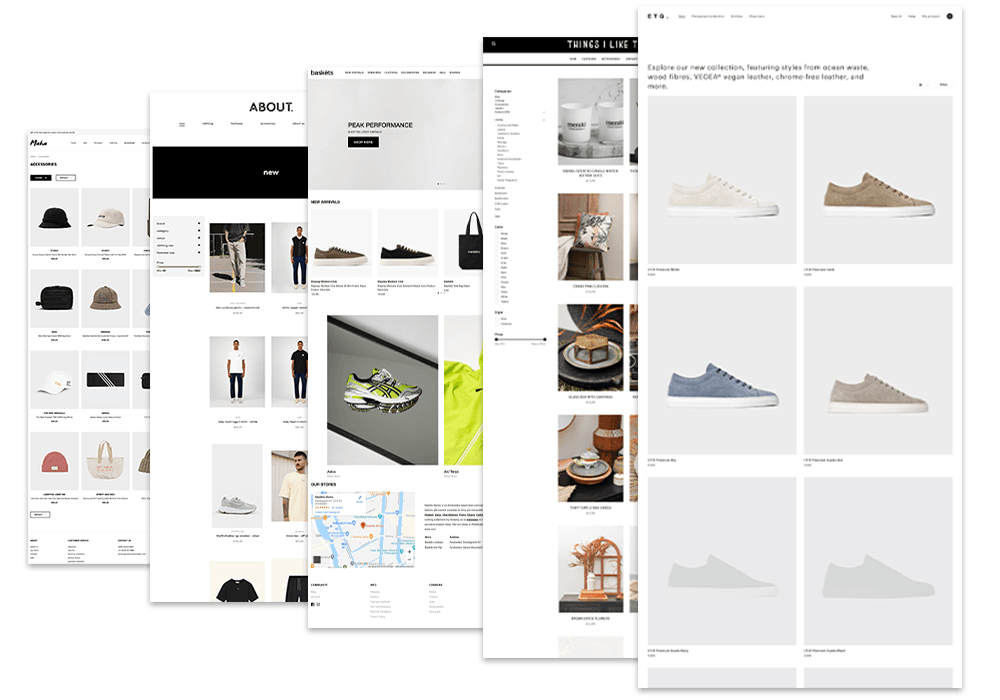
Task: Open the black Filter button on Maha page
Action: (x=40, y=178)
